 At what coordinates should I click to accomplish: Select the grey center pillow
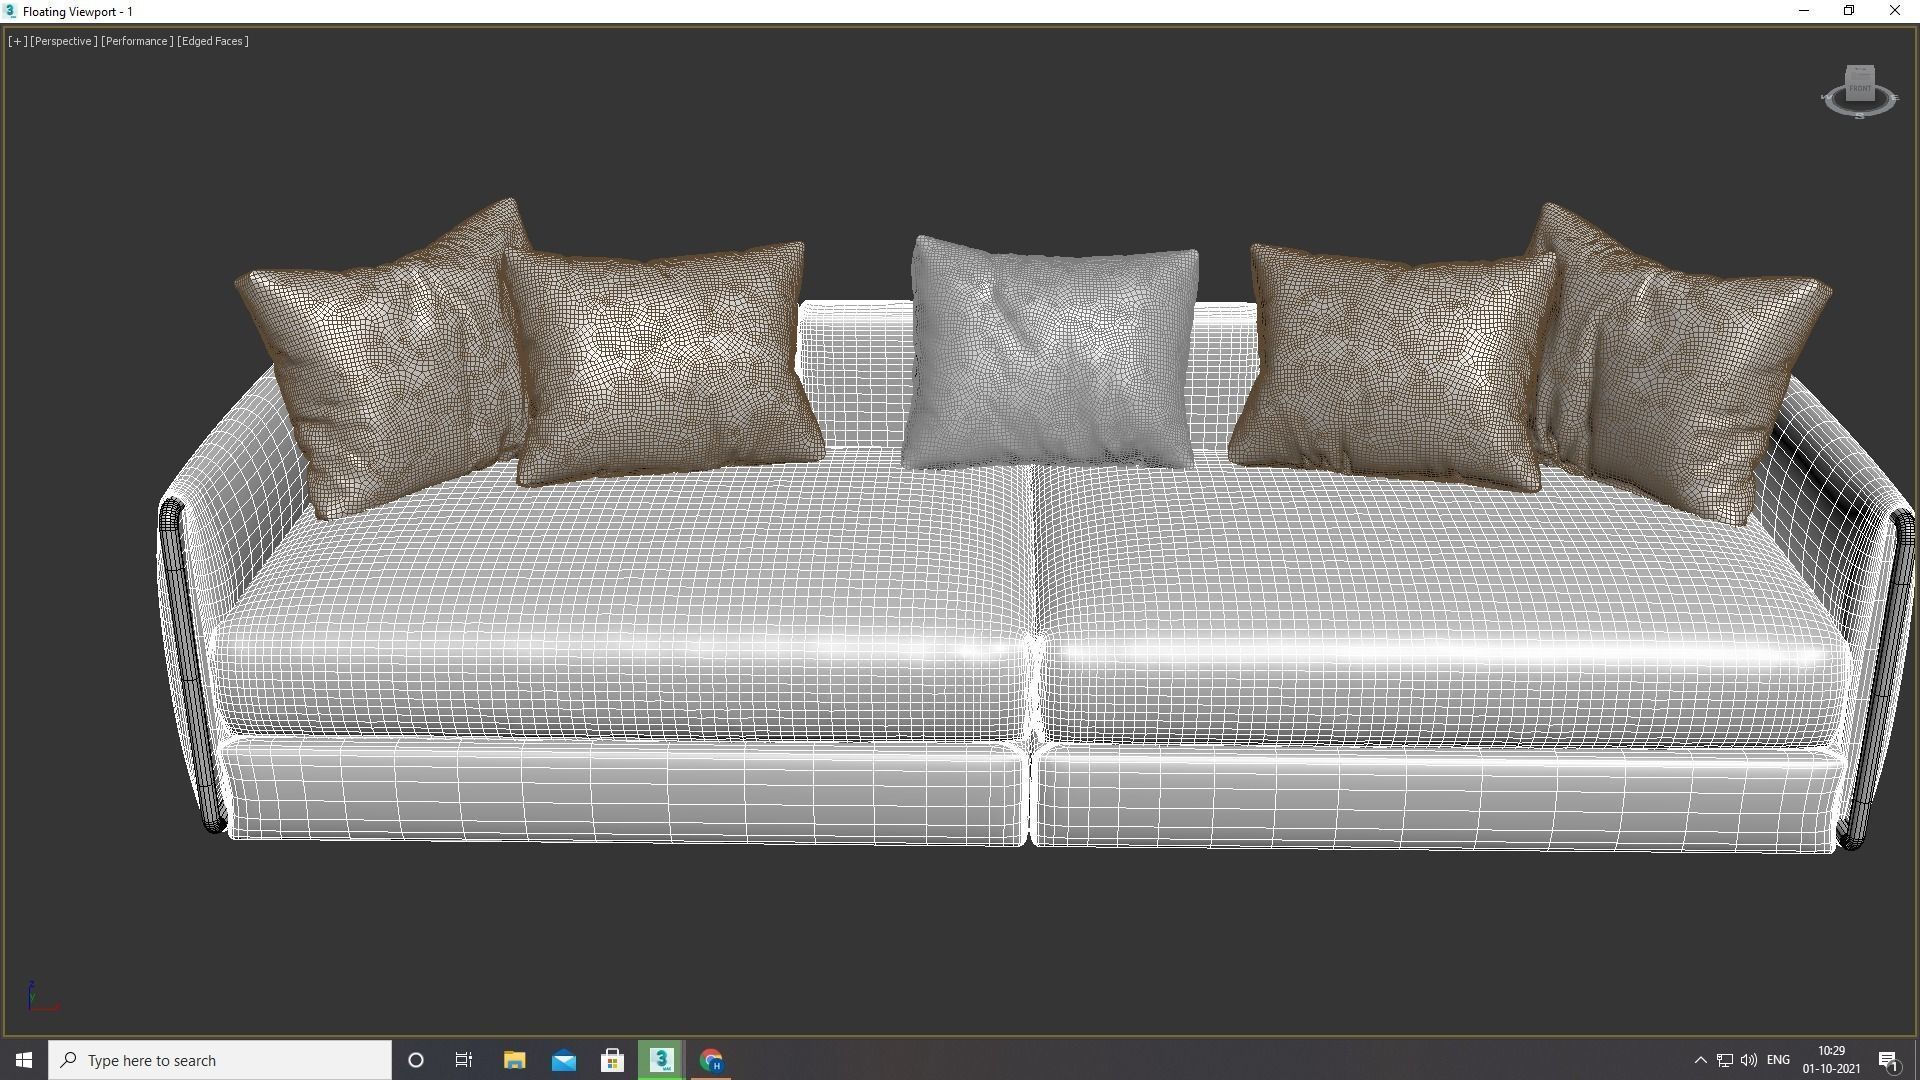click(1050, 355)
